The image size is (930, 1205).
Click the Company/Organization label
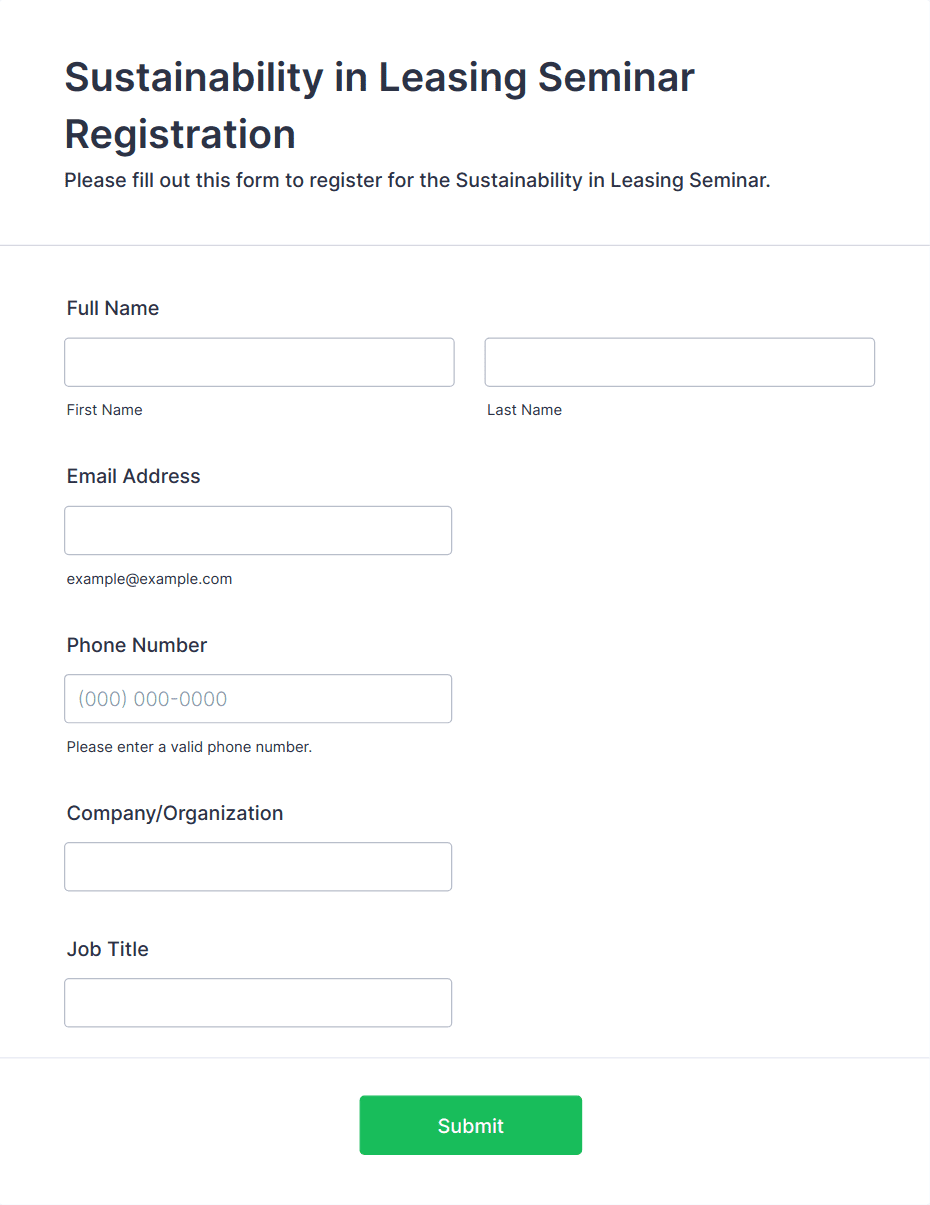(175, 813)
